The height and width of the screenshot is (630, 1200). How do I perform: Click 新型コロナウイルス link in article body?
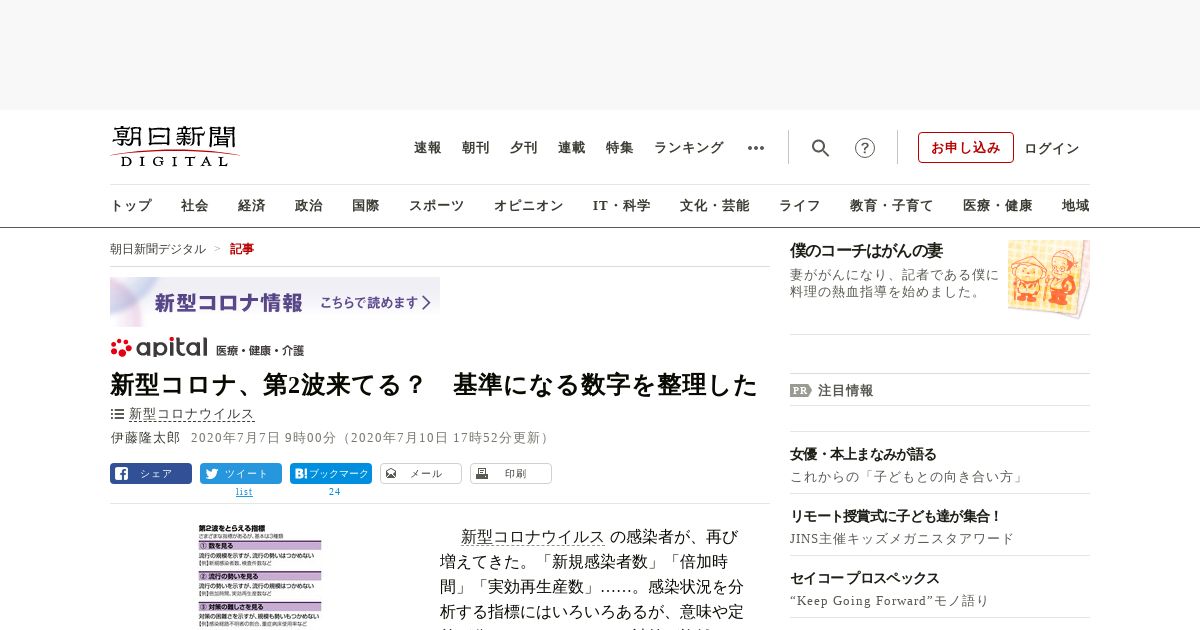(x=533, y=537)
